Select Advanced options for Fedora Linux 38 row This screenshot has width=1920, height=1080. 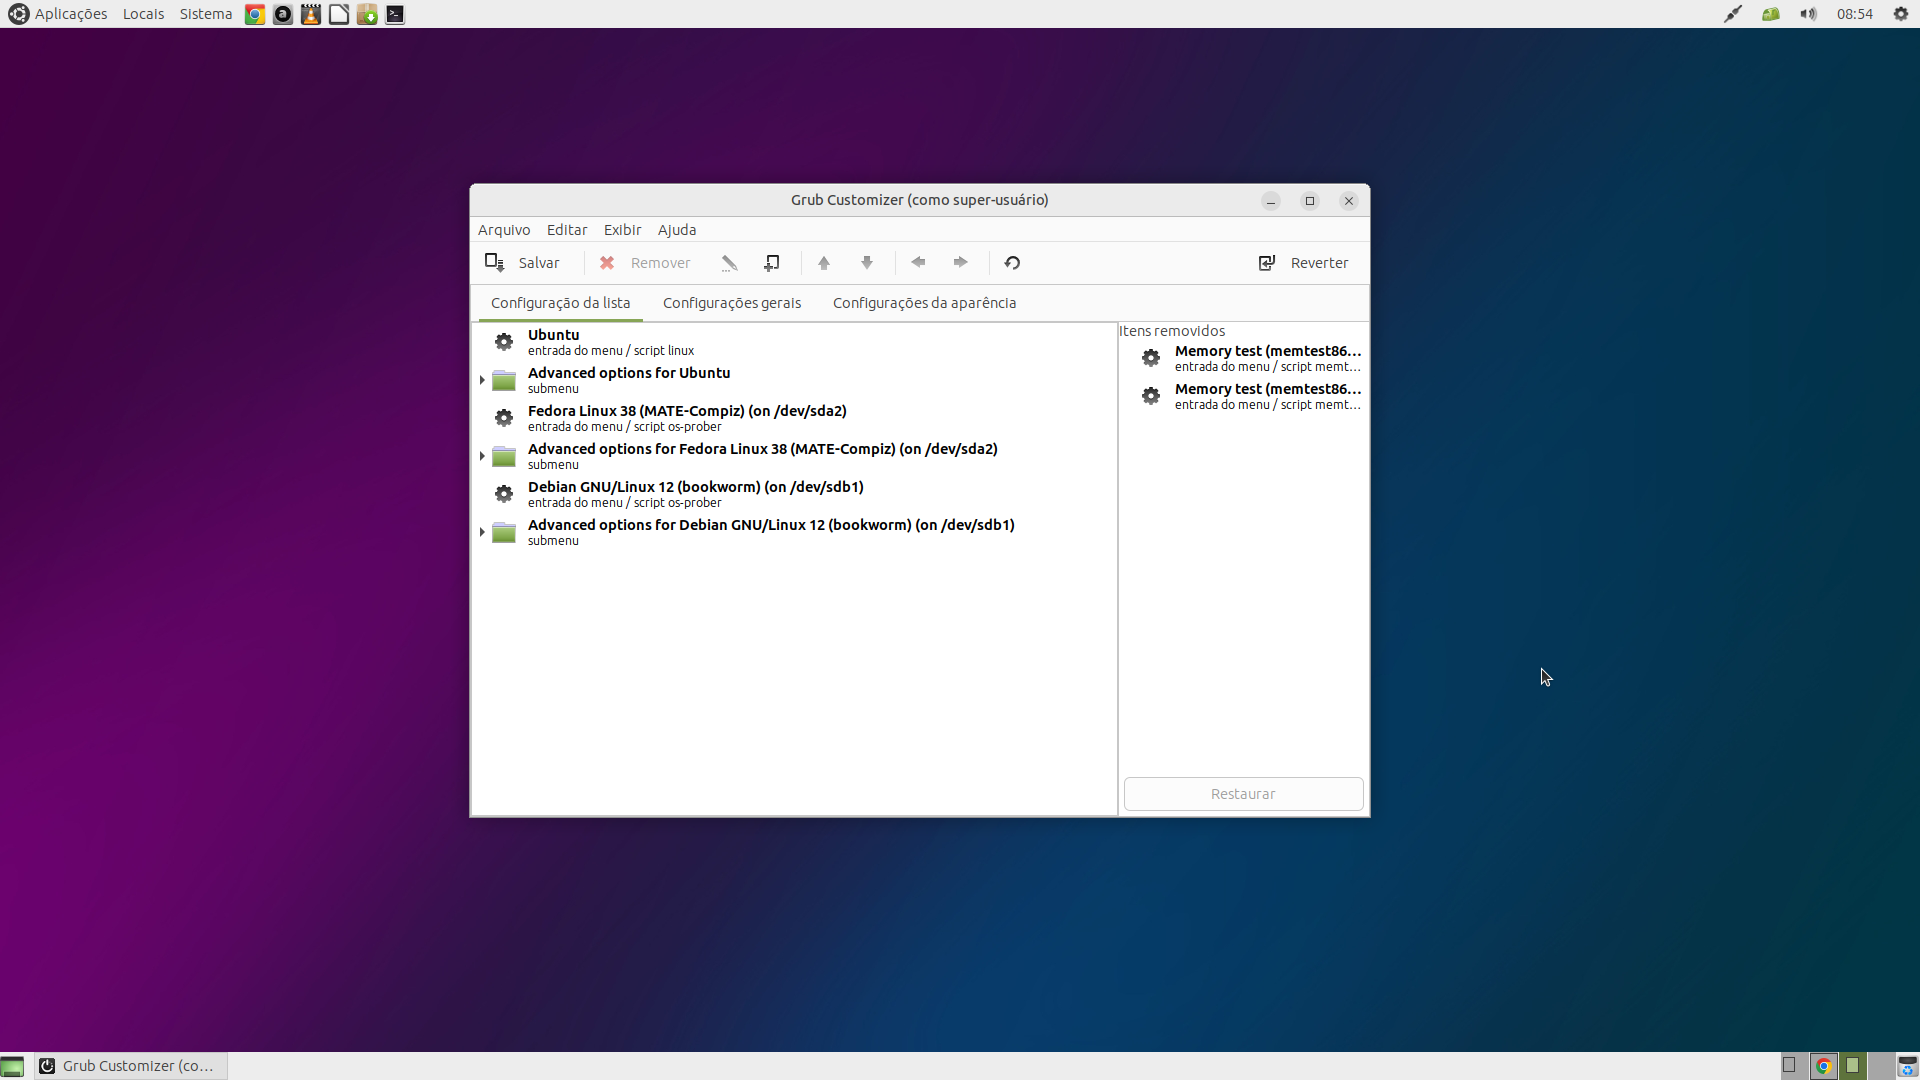click(794, 456)
